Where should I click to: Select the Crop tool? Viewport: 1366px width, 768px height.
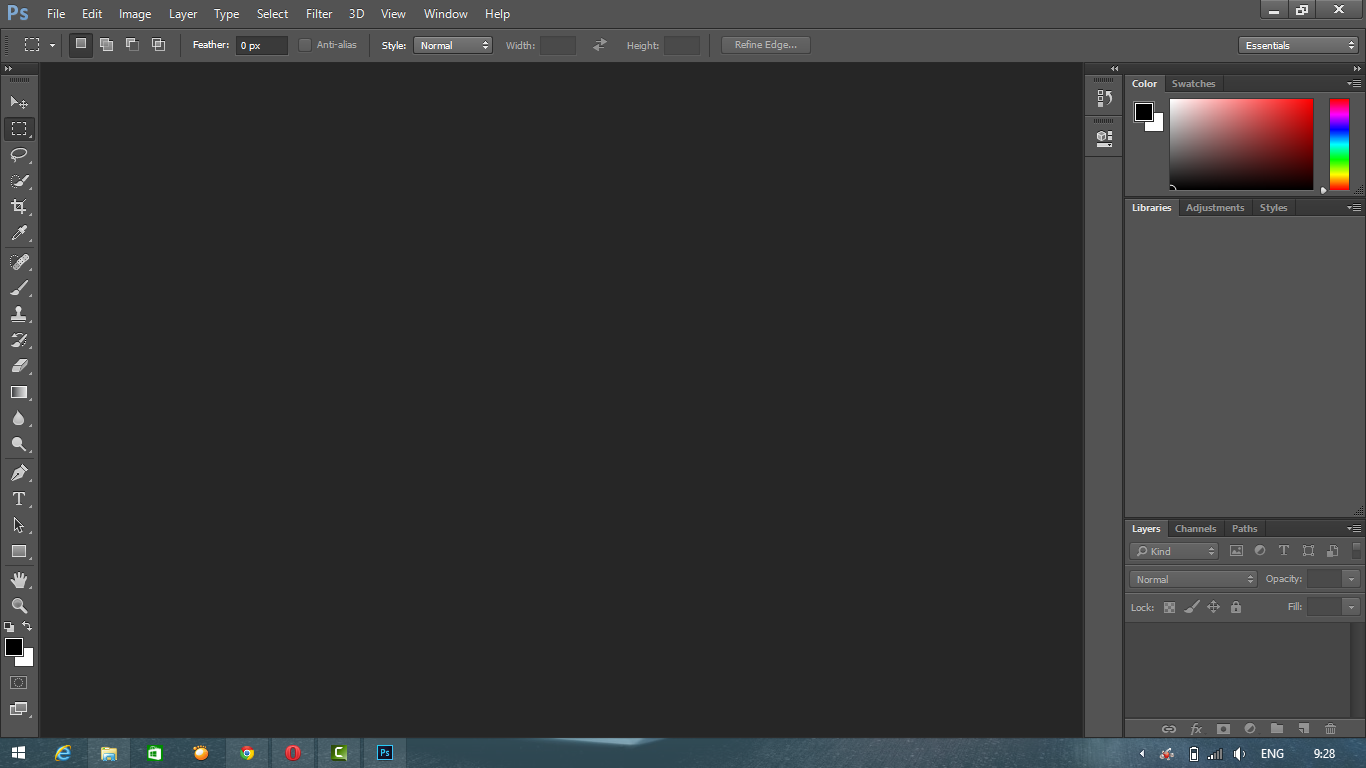(19, 207)
